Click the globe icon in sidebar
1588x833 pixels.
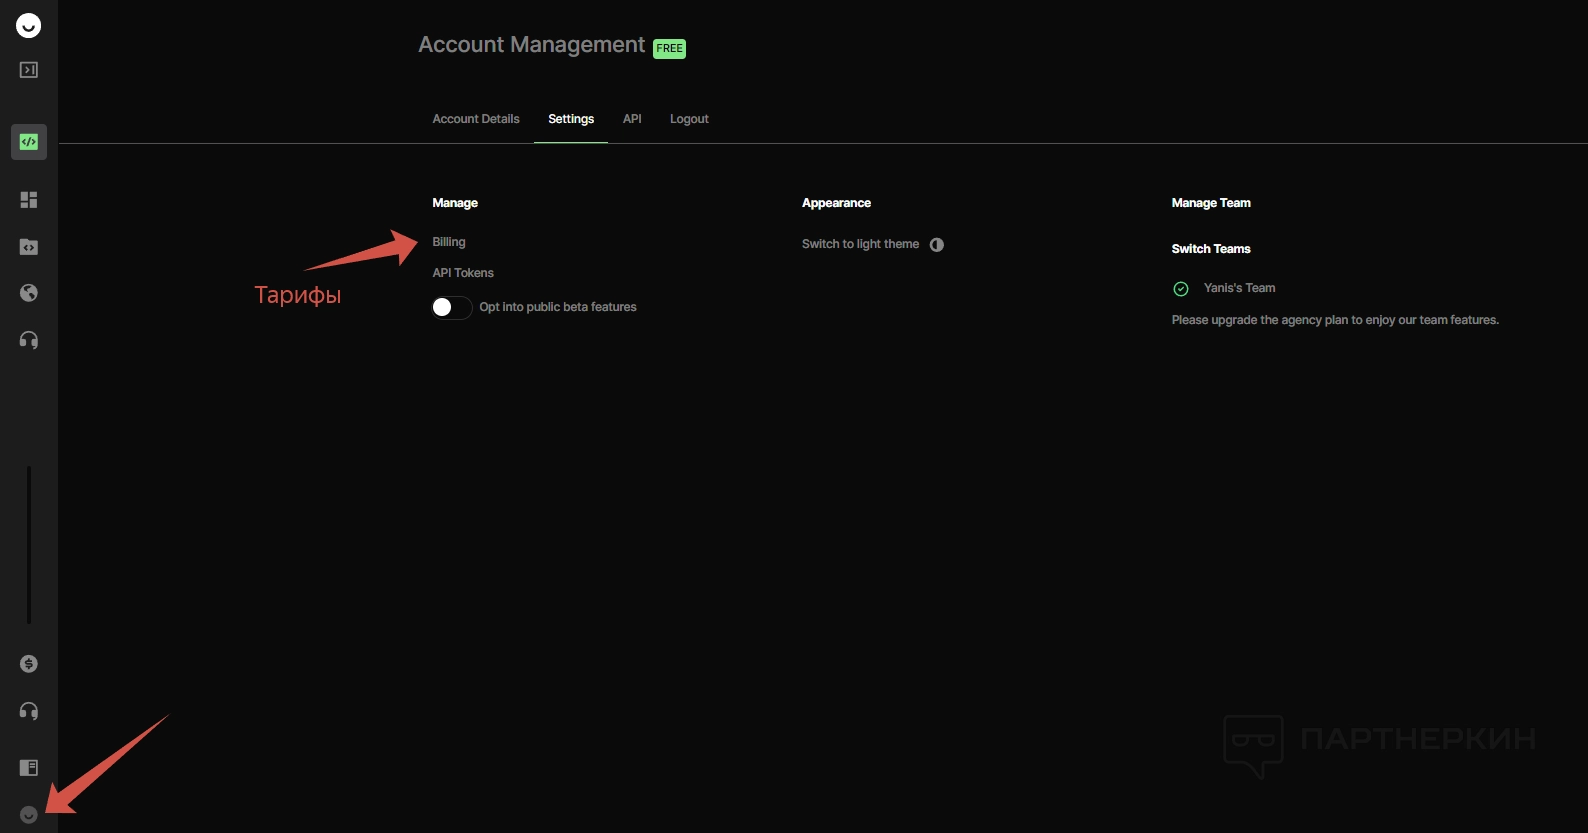tap(29, 293)
